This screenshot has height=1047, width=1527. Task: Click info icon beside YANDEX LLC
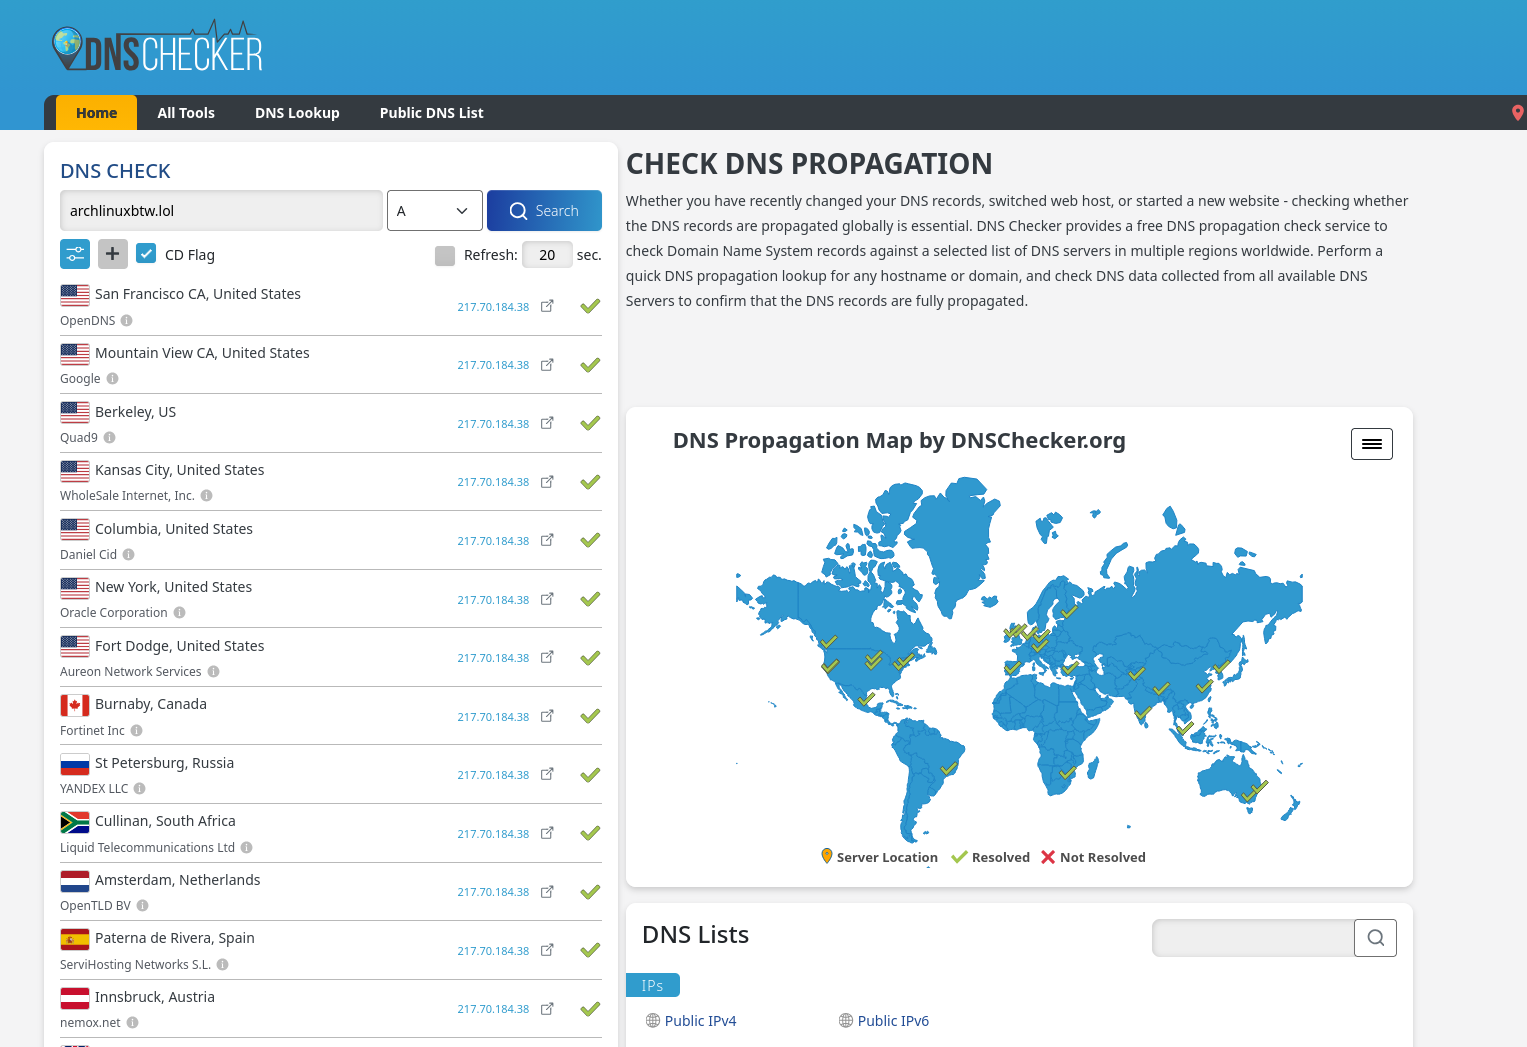[x=140, y=789]
